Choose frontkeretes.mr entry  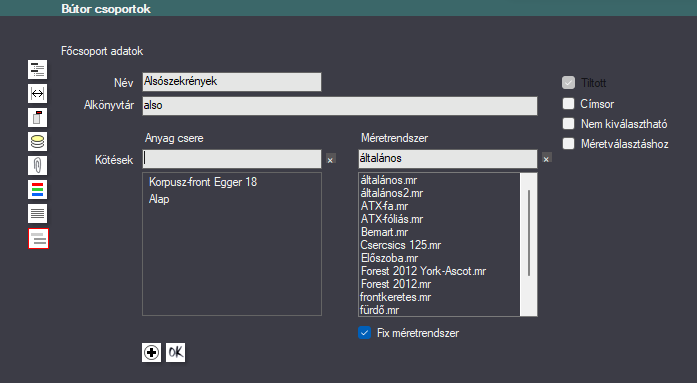[x=396, y=297]
